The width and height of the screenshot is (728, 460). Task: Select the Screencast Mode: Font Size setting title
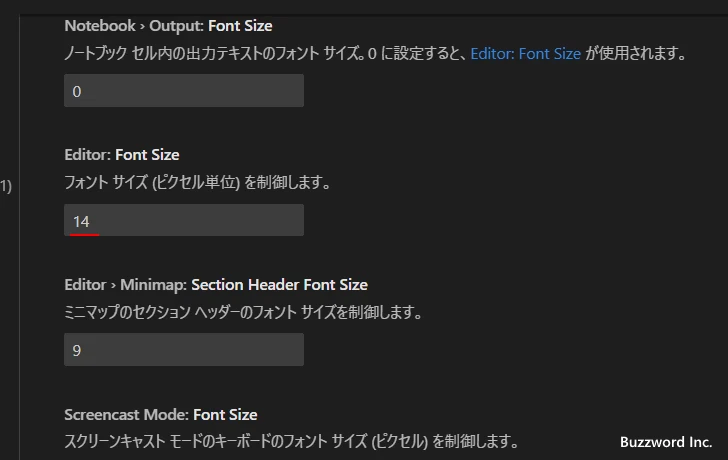click(x=161, y=415)
